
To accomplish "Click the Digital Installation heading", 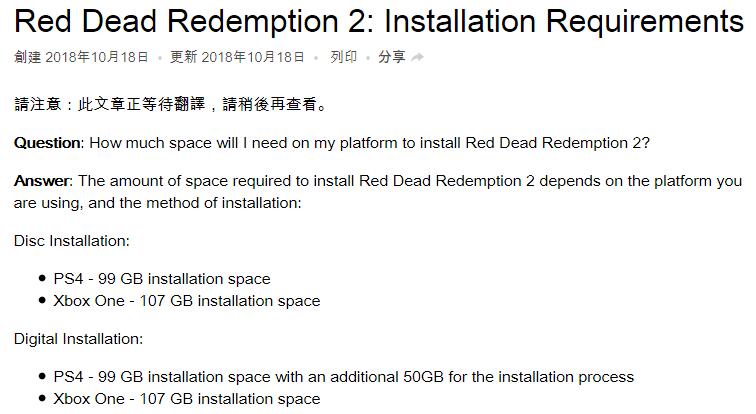I will click(x=78, y=339).
